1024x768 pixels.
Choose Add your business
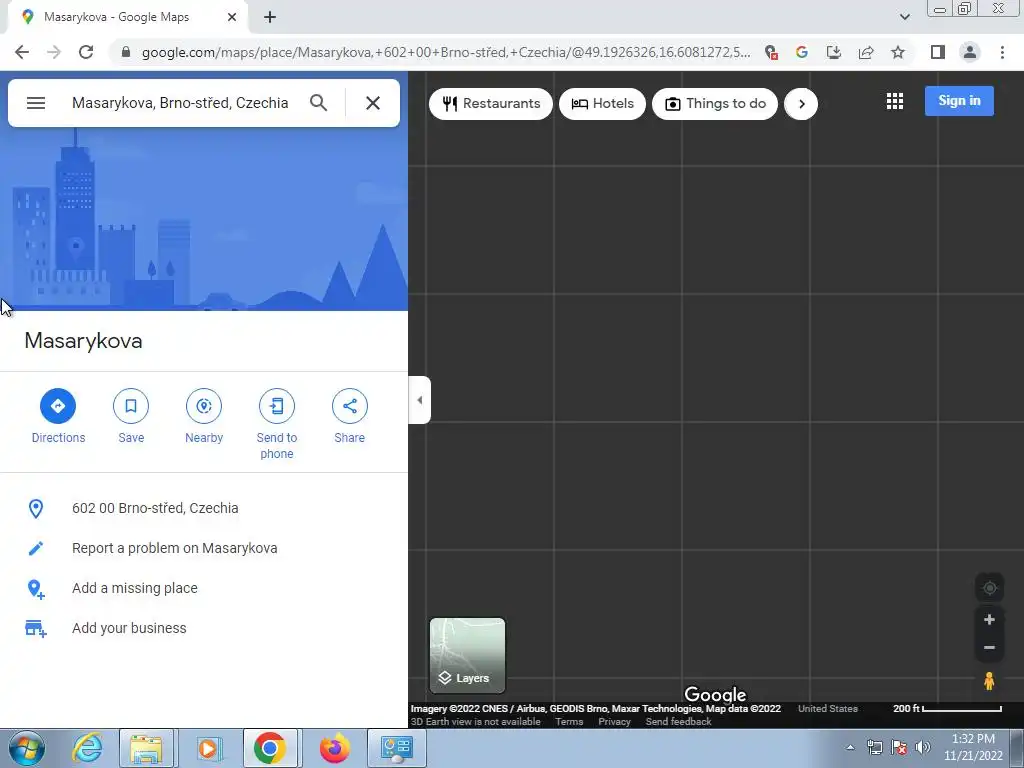click(x=129, y=628)
